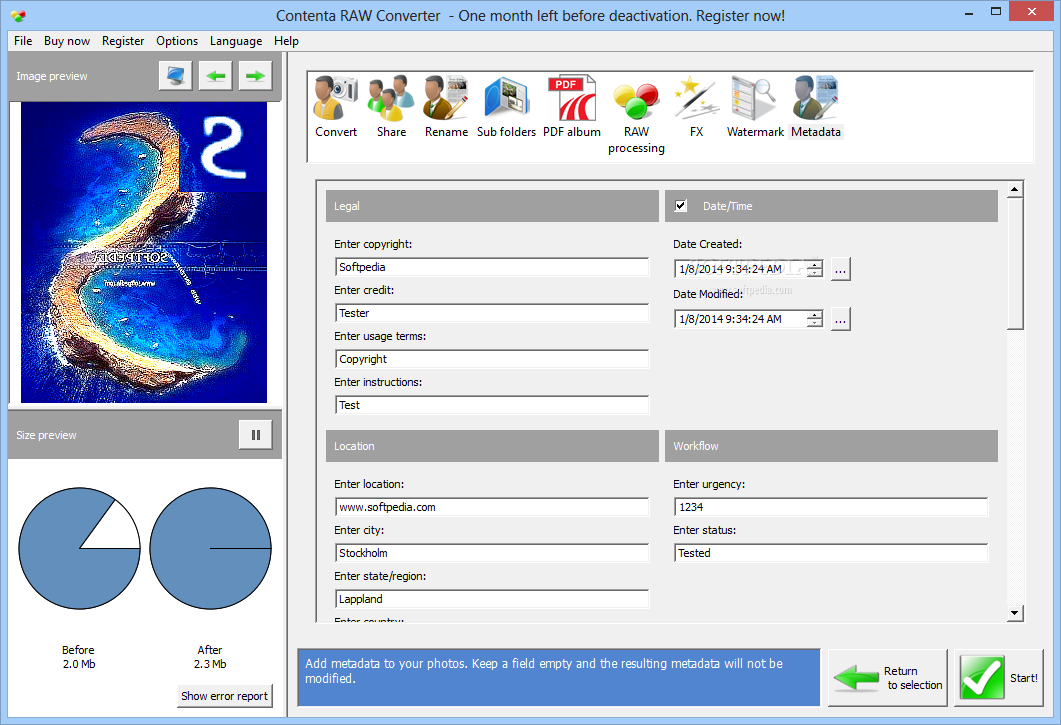Click the image preview thumbnail

point(144,252)
